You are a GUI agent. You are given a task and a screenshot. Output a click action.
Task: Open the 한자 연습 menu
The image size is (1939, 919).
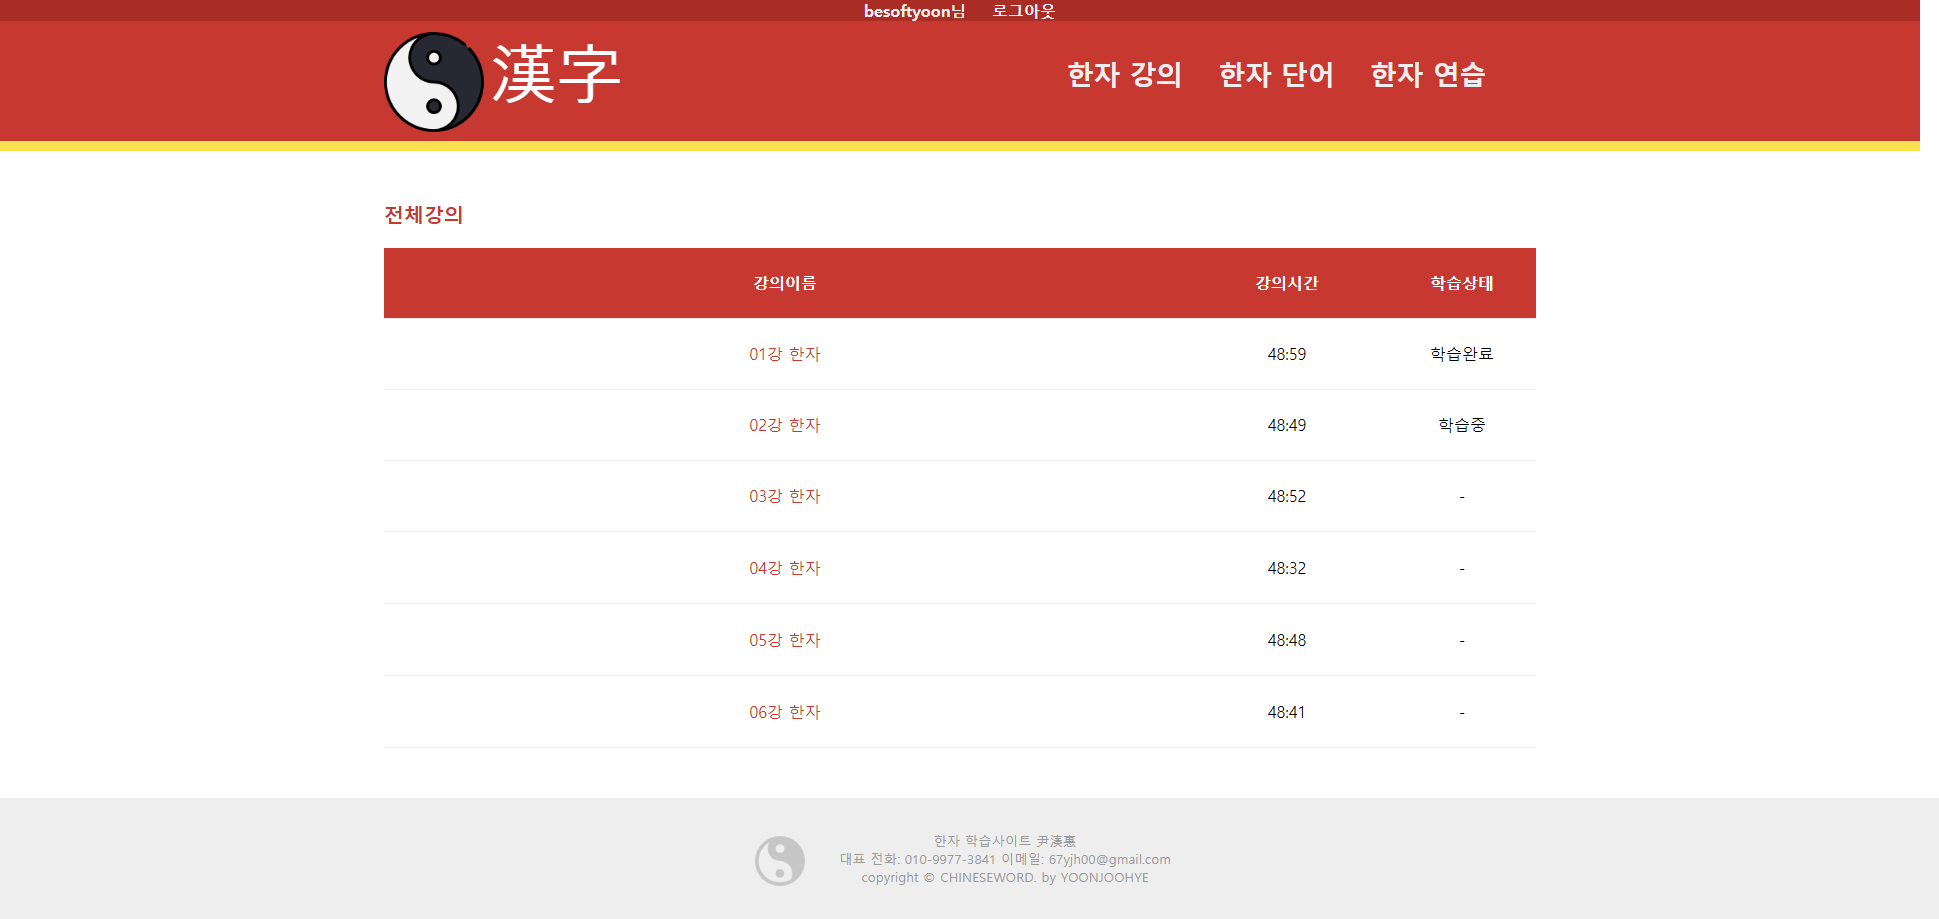1427,74
